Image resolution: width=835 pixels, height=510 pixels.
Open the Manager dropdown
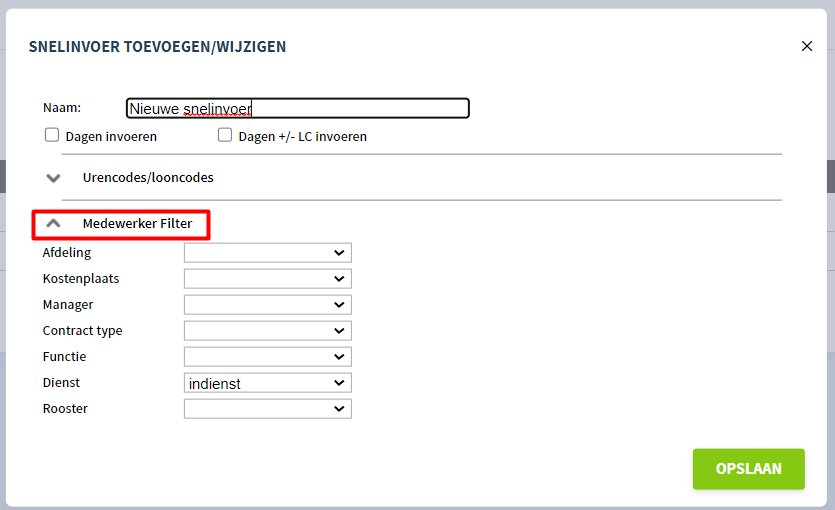(268, 305)
